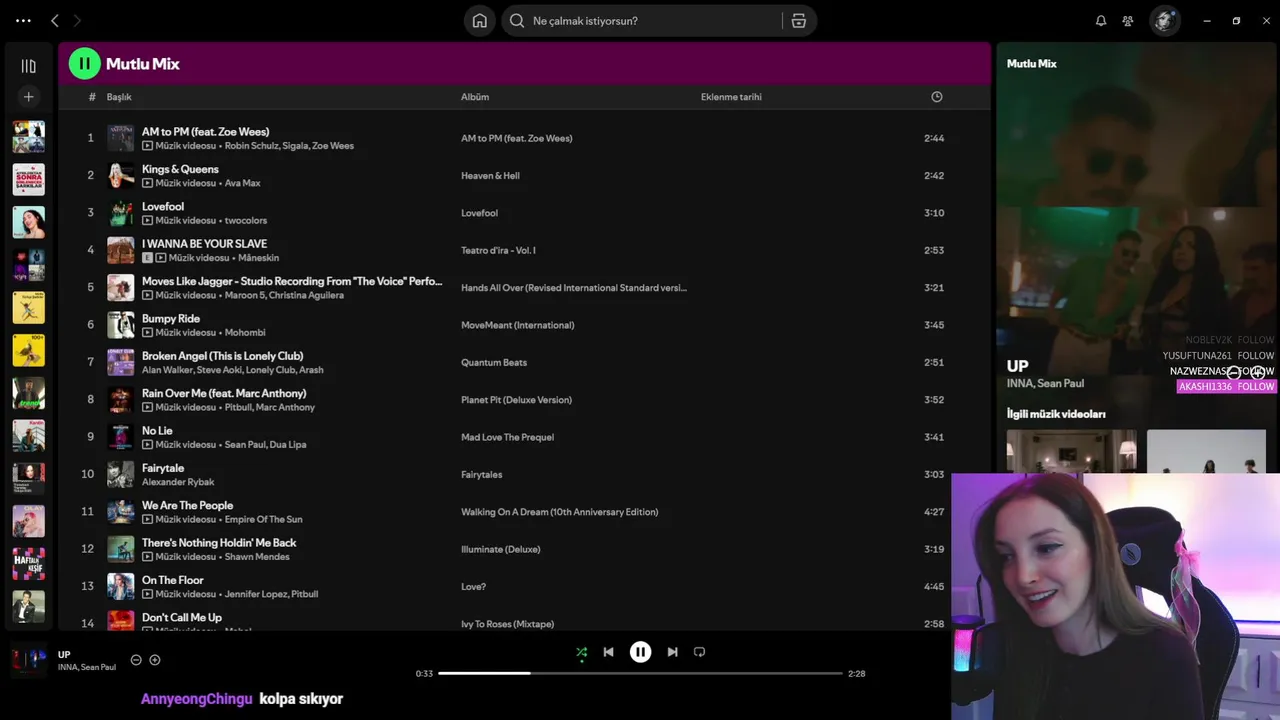Click the plus create playlist icon

click(x=28, y=97)
